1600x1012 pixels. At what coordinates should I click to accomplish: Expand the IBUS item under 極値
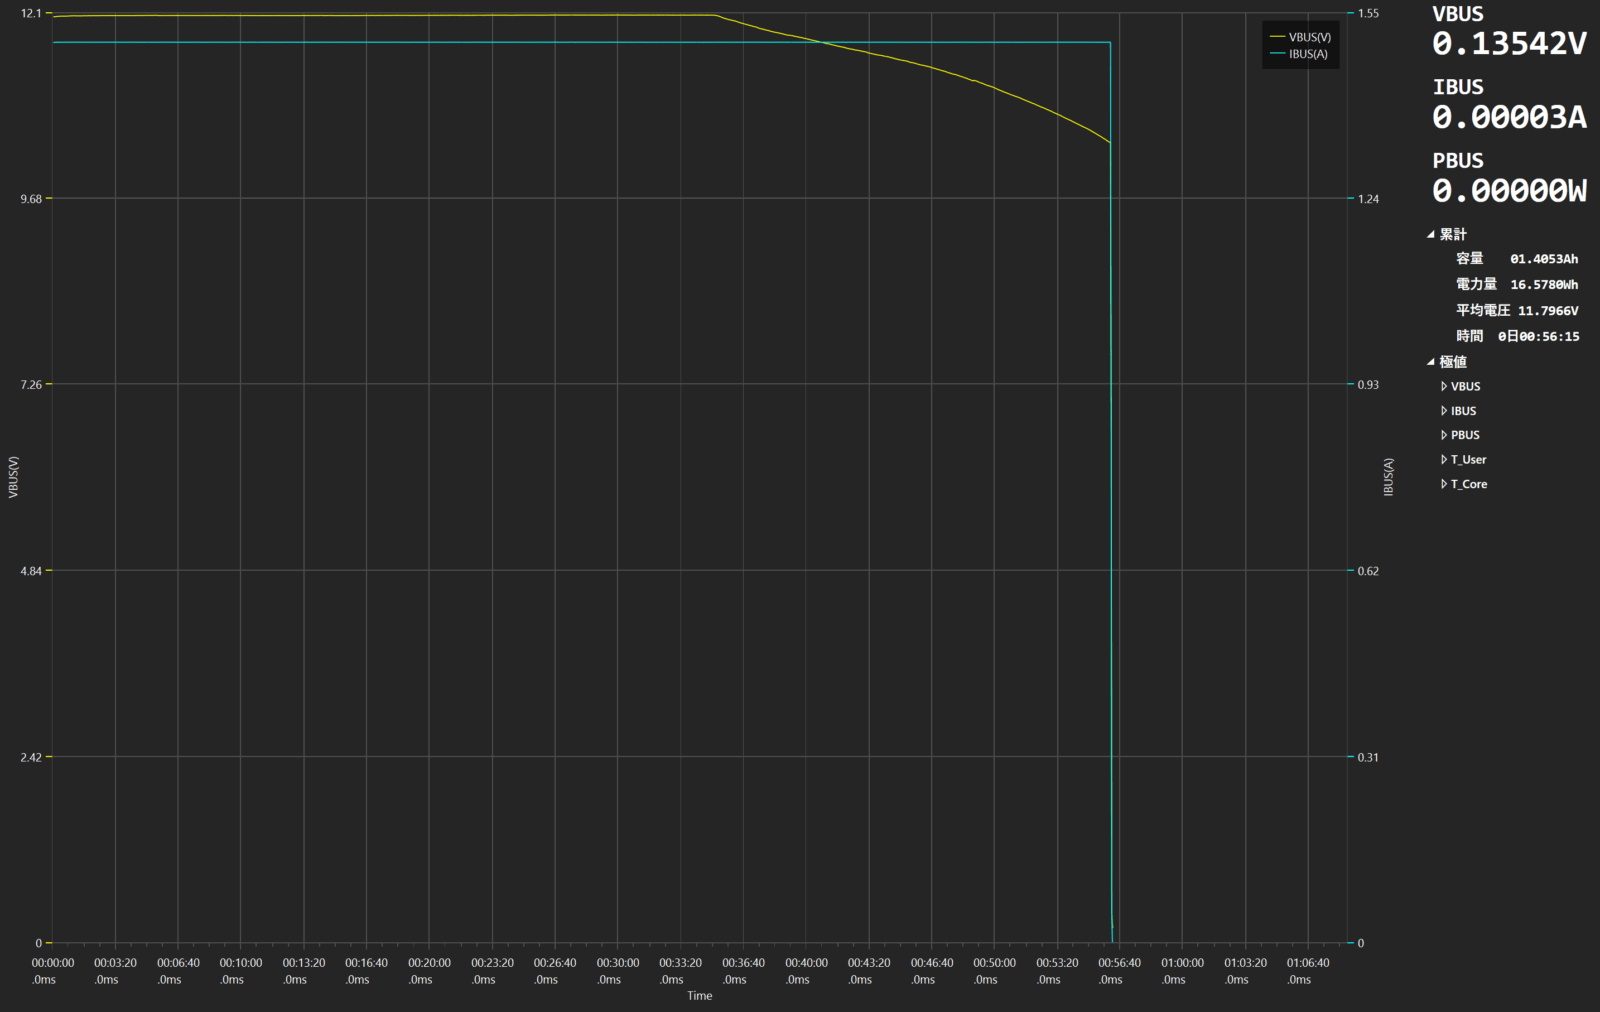pos(1444,411)
